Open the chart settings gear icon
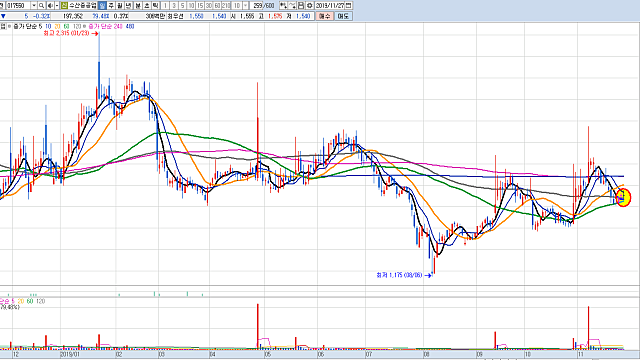Image resolution: width=640 pixels, height=360 pixels. 309,5
